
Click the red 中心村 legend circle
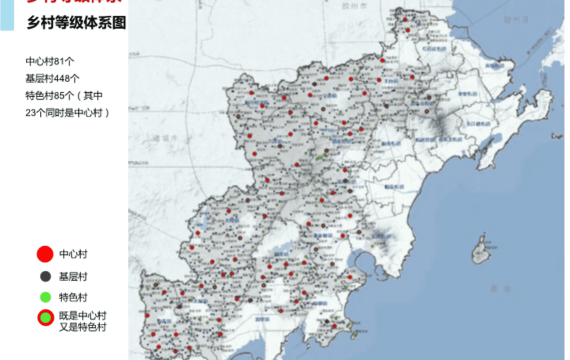pyautogui.click(x=45, y=254)
